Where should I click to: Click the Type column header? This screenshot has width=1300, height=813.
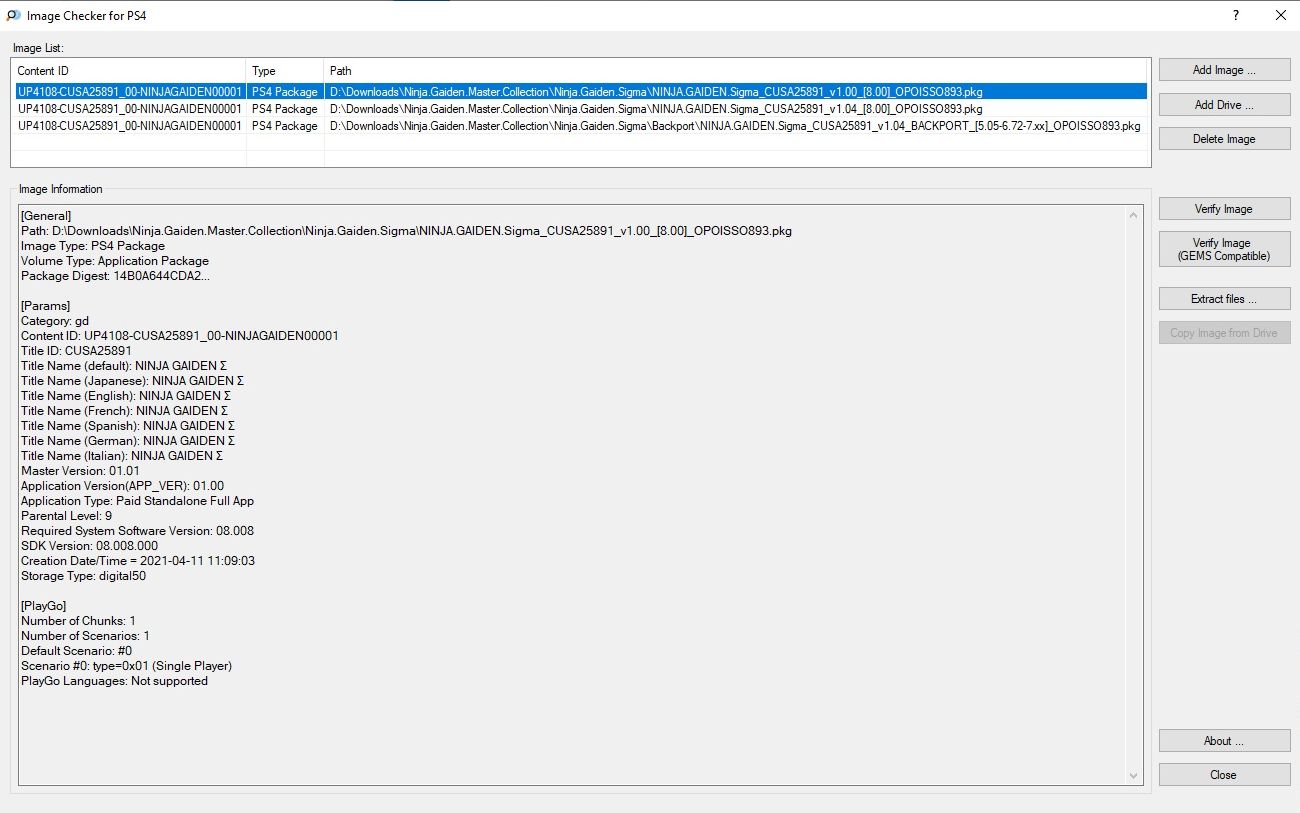click(285, 71)
